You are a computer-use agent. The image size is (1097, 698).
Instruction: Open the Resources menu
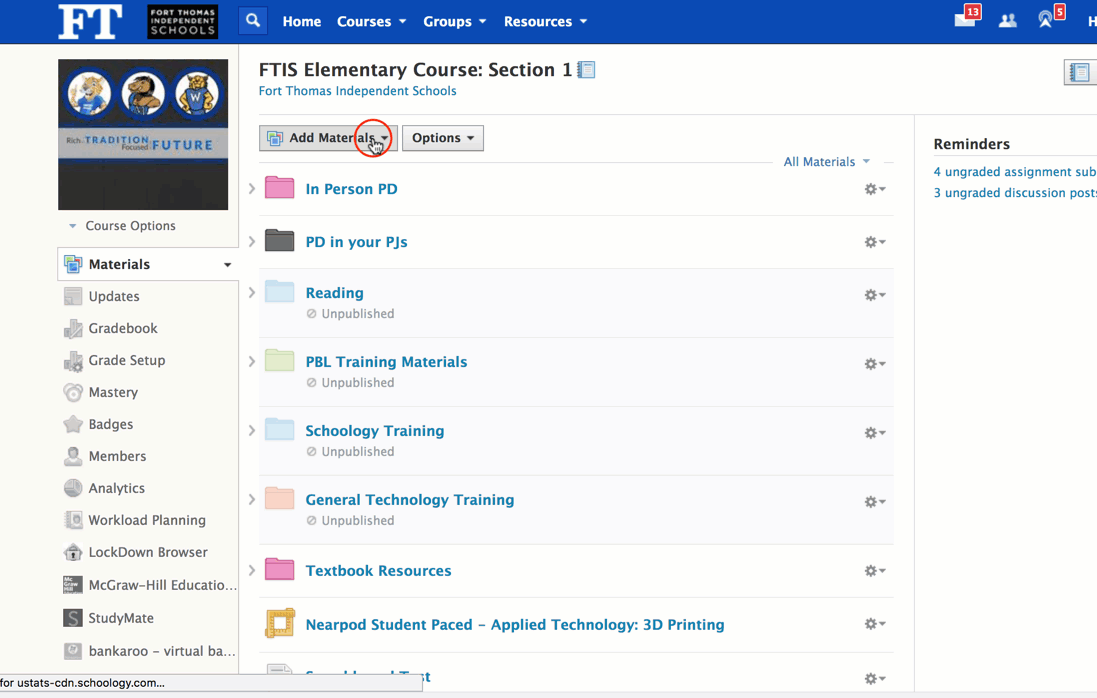pos(545,22)
